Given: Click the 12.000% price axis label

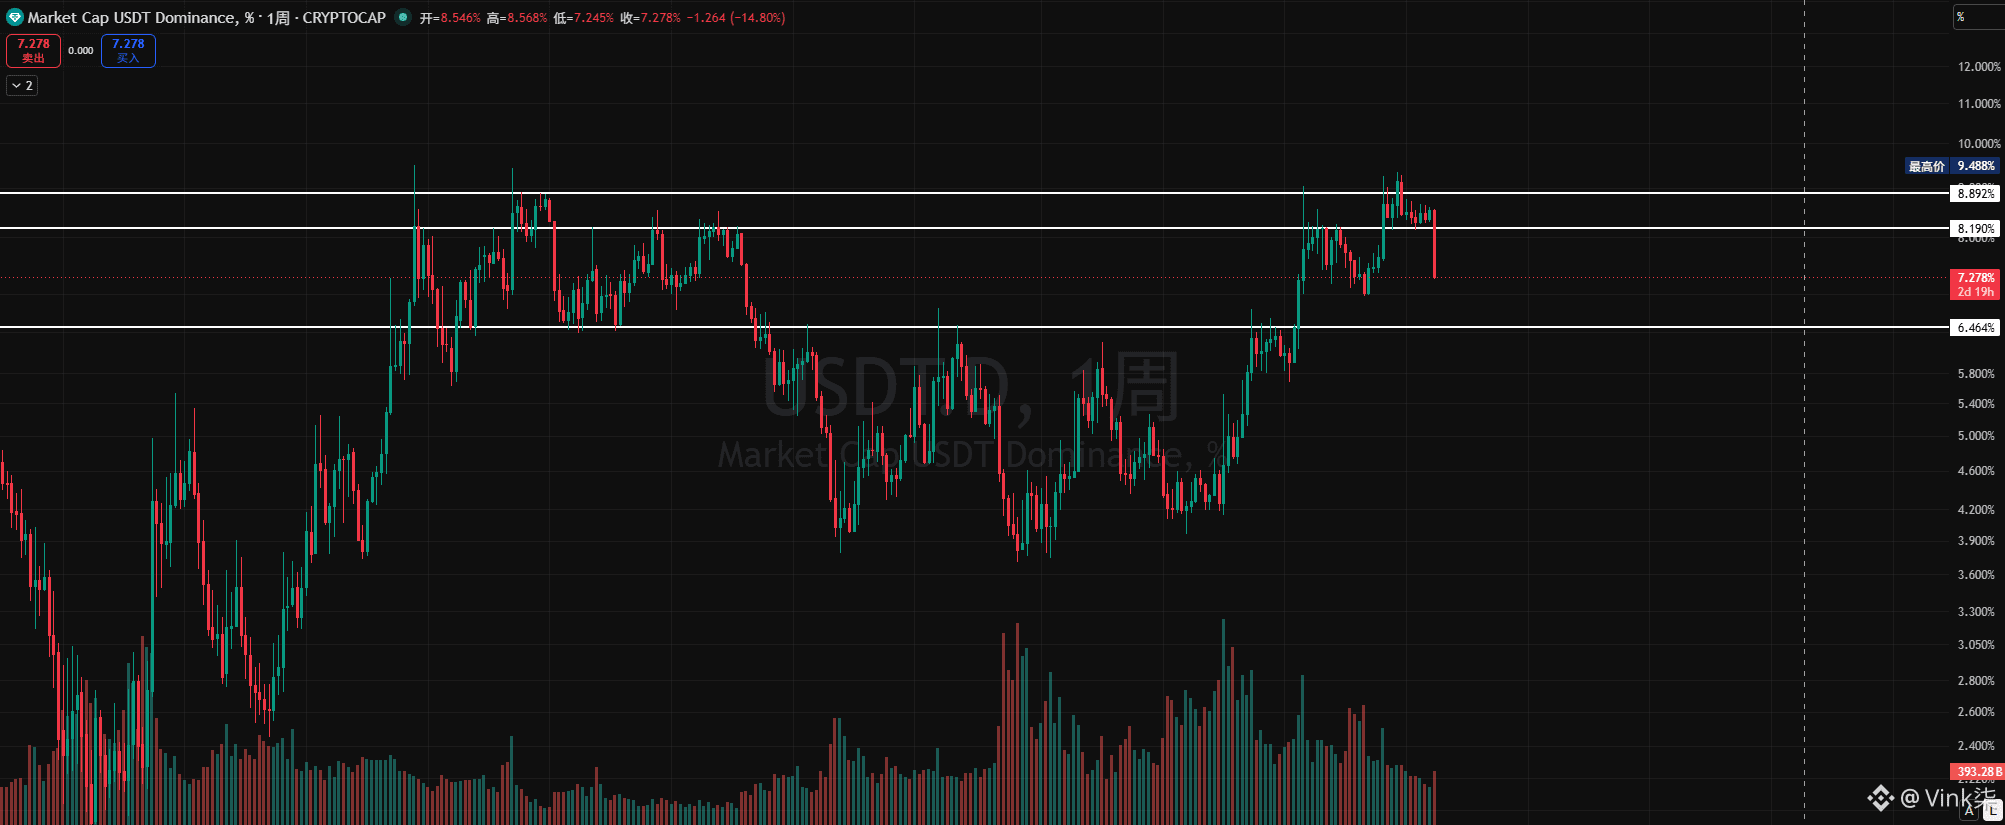Looking at the screenshot, I should click(1979, 67).
